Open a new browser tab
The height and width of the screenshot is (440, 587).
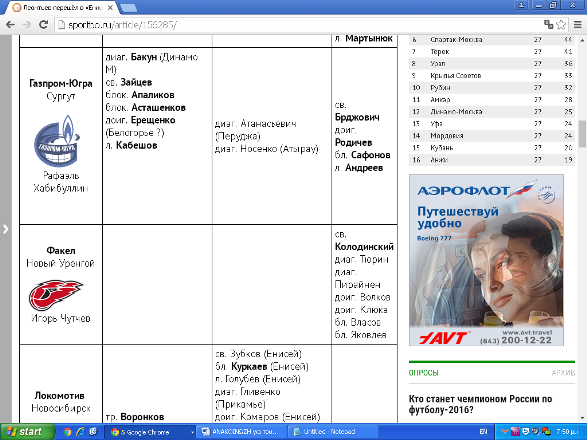(128, 7)
